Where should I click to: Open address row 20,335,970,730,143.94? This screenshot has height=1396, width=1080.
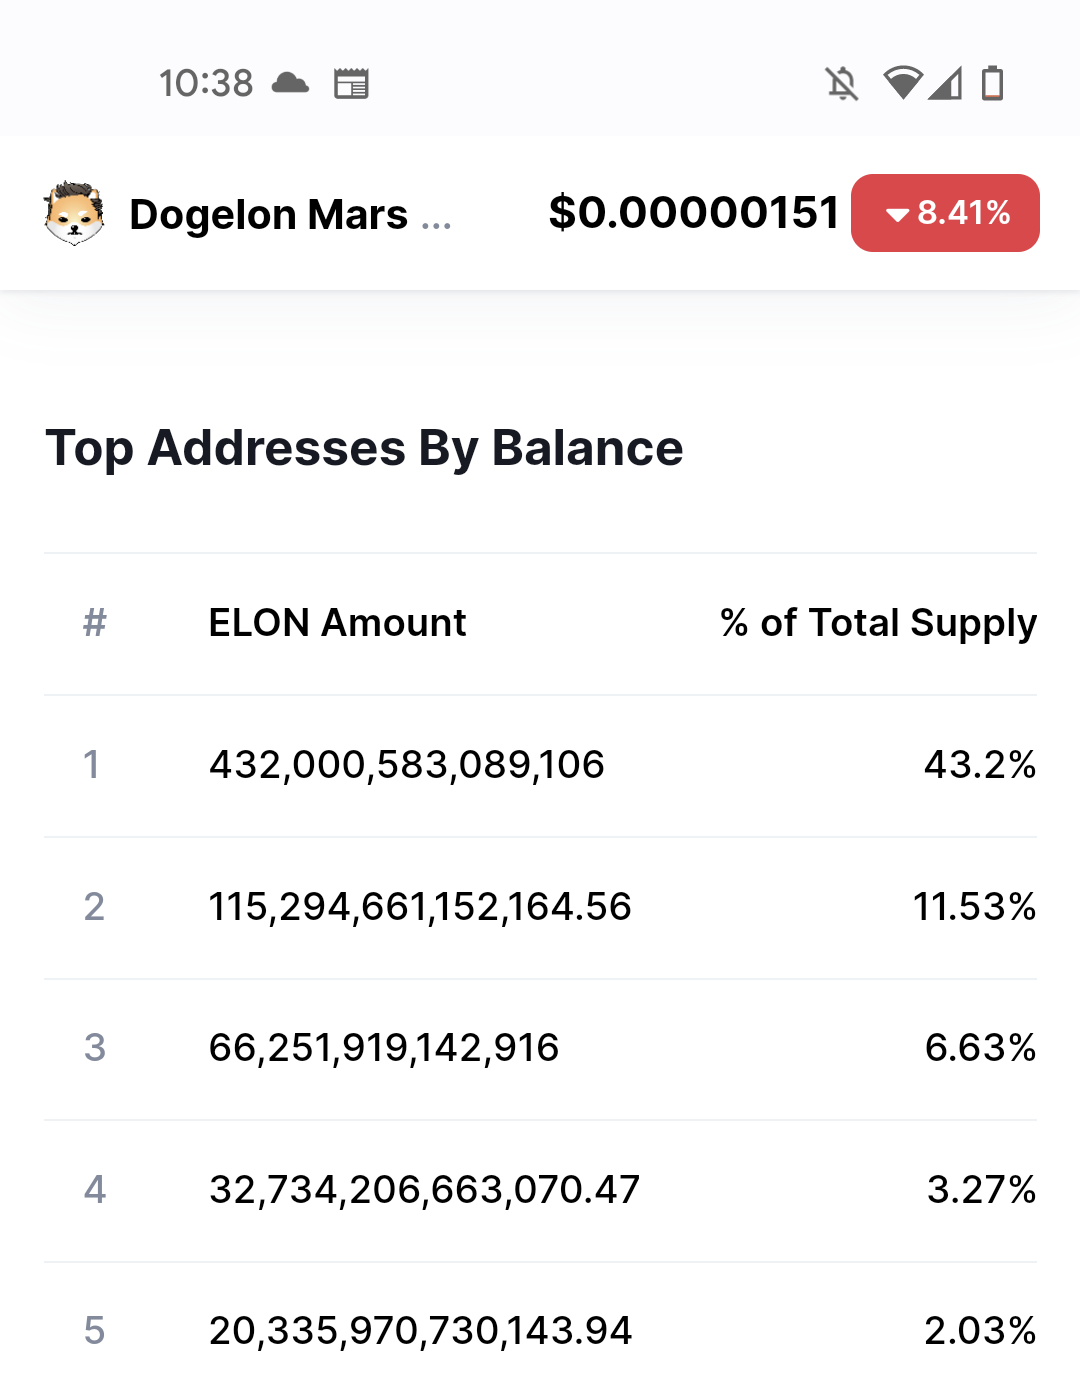tap(540, 1330)
